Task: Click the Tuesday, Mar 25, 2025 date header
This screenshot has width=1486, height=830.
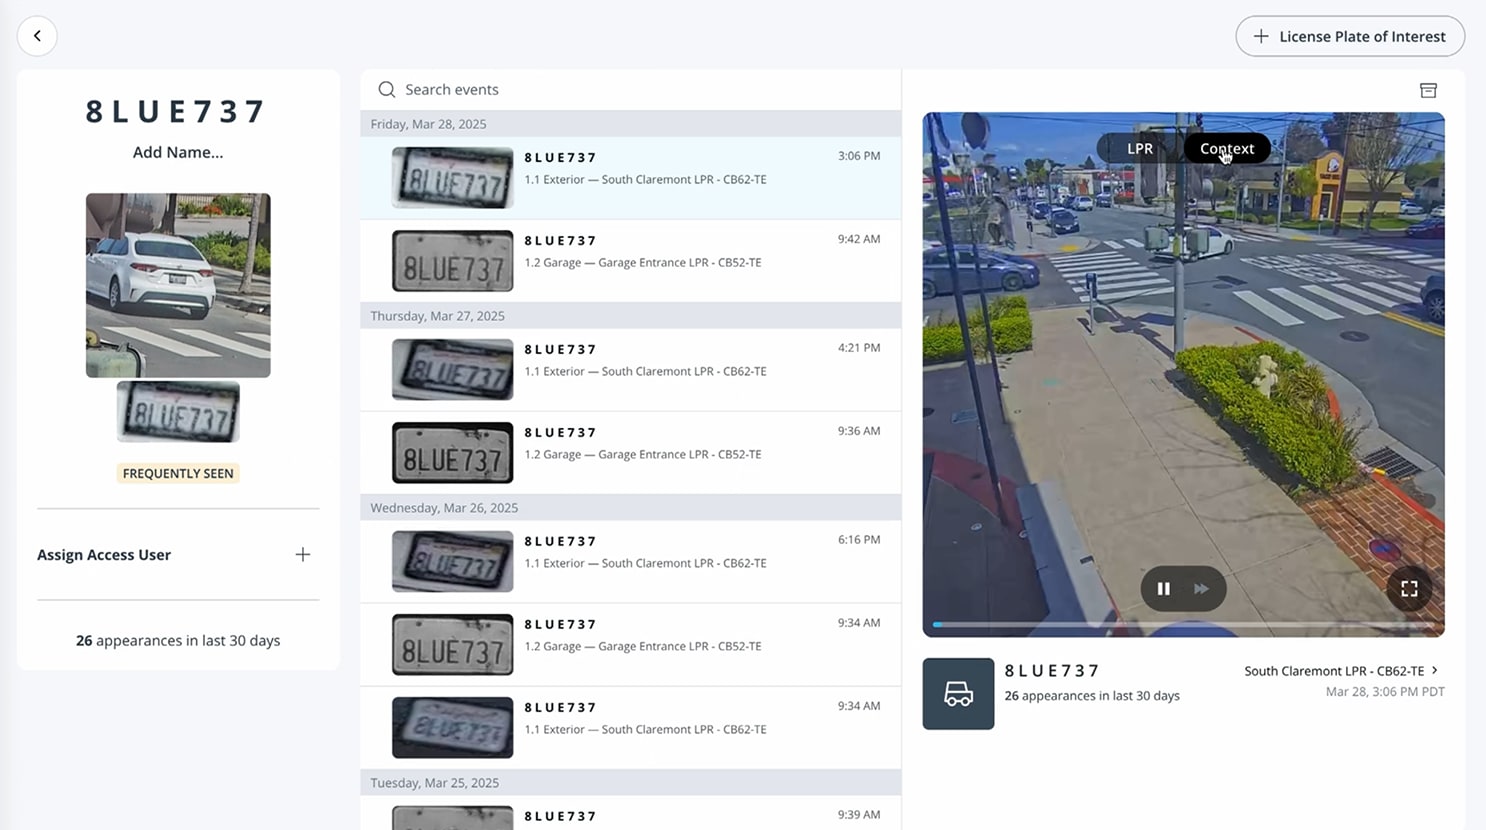Action: (x=630, y=783)
